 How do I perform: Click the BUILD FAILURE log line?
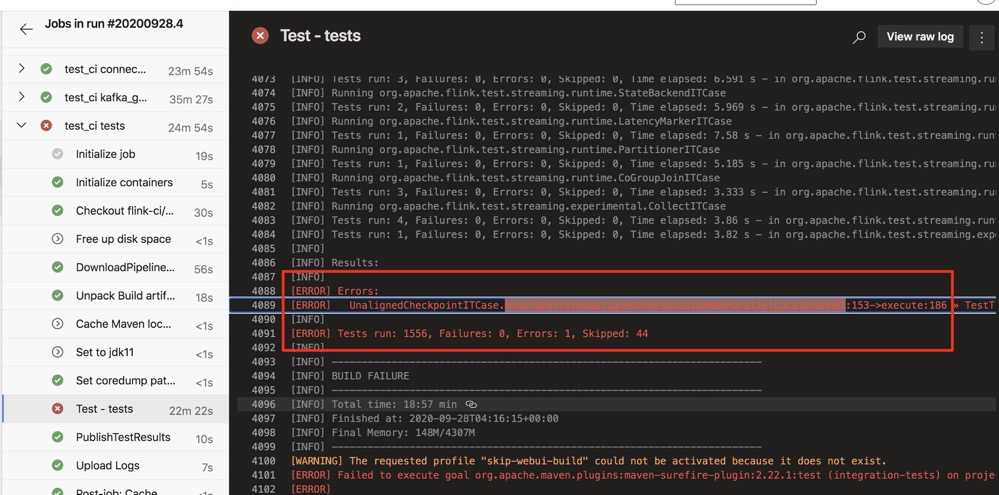pos(350,376)
